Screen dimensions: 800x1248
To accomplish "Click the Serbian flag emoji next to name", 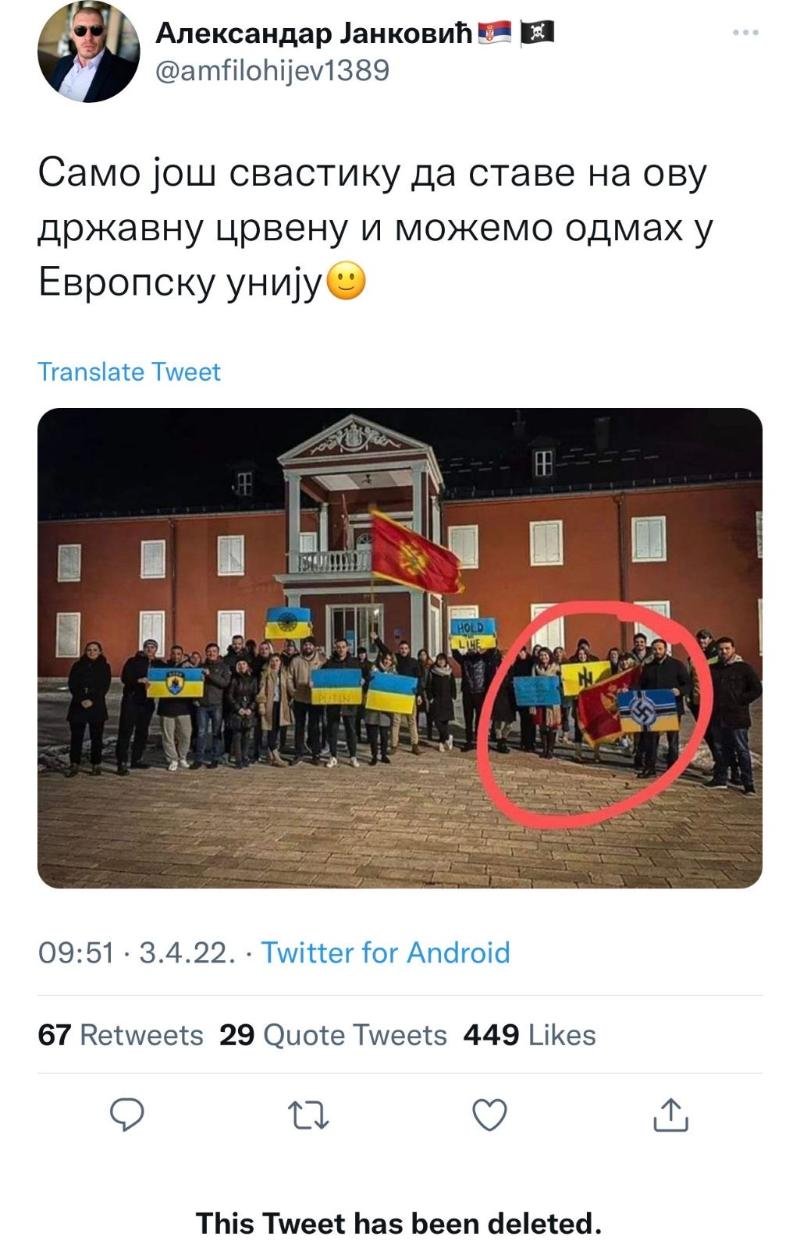I will coord(495,33).
